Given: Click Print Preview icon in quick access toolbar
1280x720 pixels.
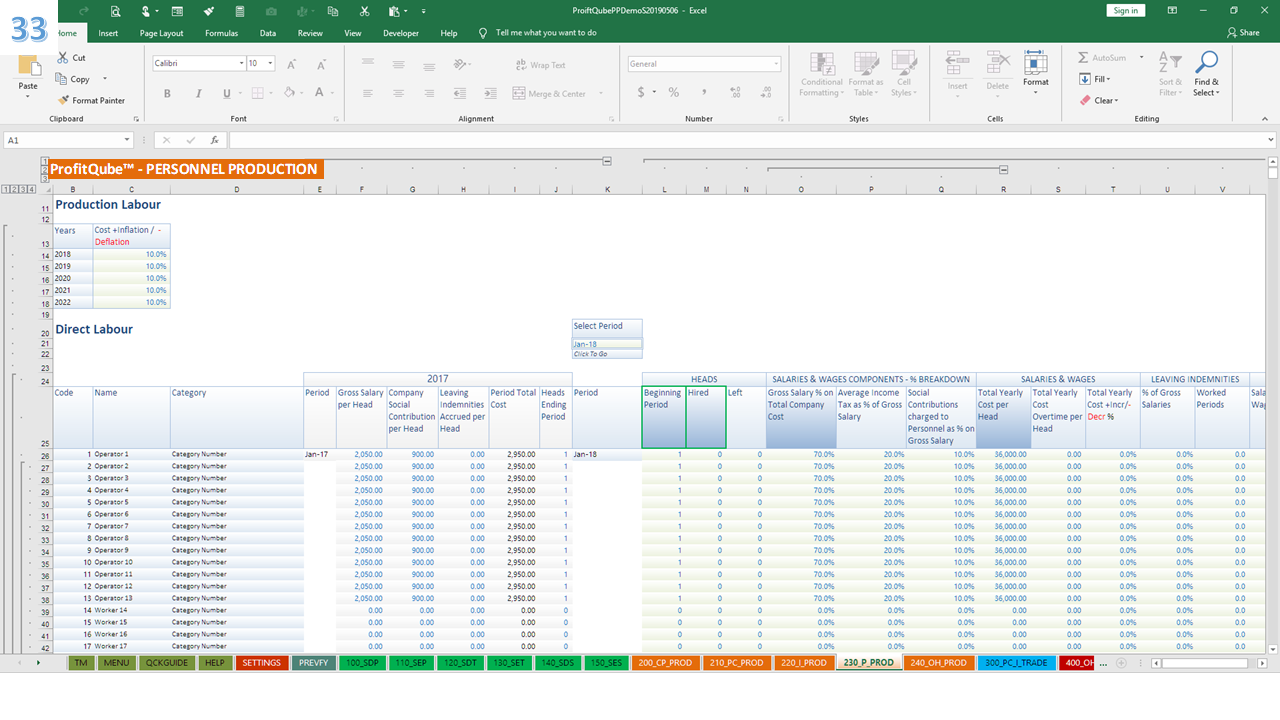Looking at the screenshot, I should [116, 10].
